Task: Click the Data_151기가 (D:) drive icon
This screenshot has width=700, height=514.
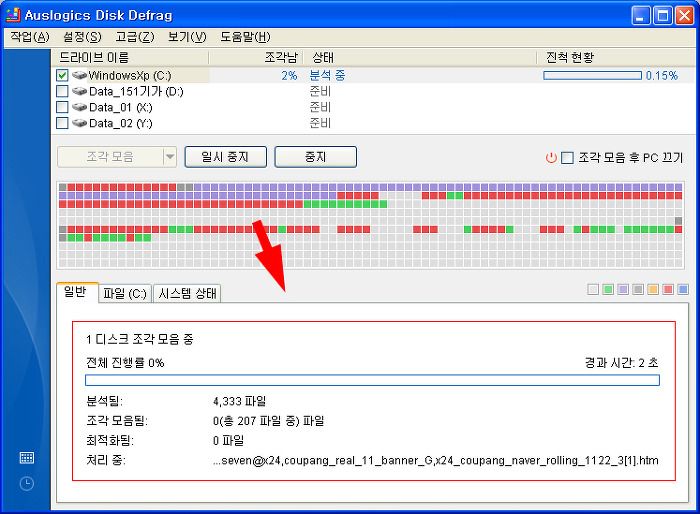Action: (79, 91)
